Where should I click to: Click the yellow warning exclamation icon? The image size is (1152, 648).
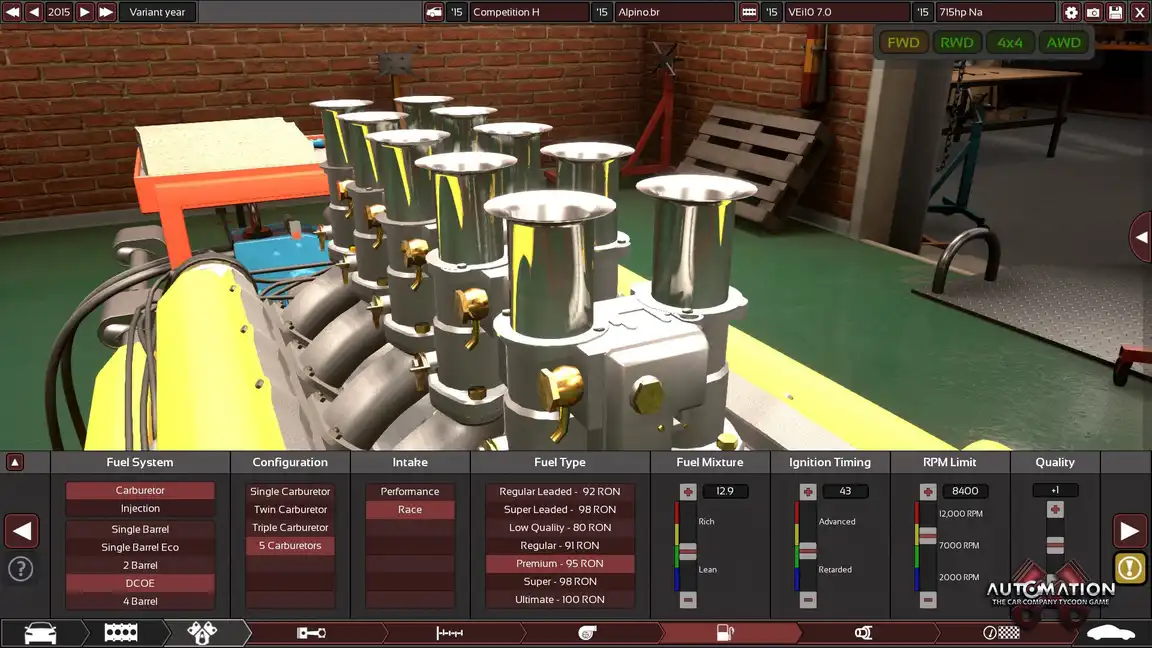click(x=1130, y=568)
